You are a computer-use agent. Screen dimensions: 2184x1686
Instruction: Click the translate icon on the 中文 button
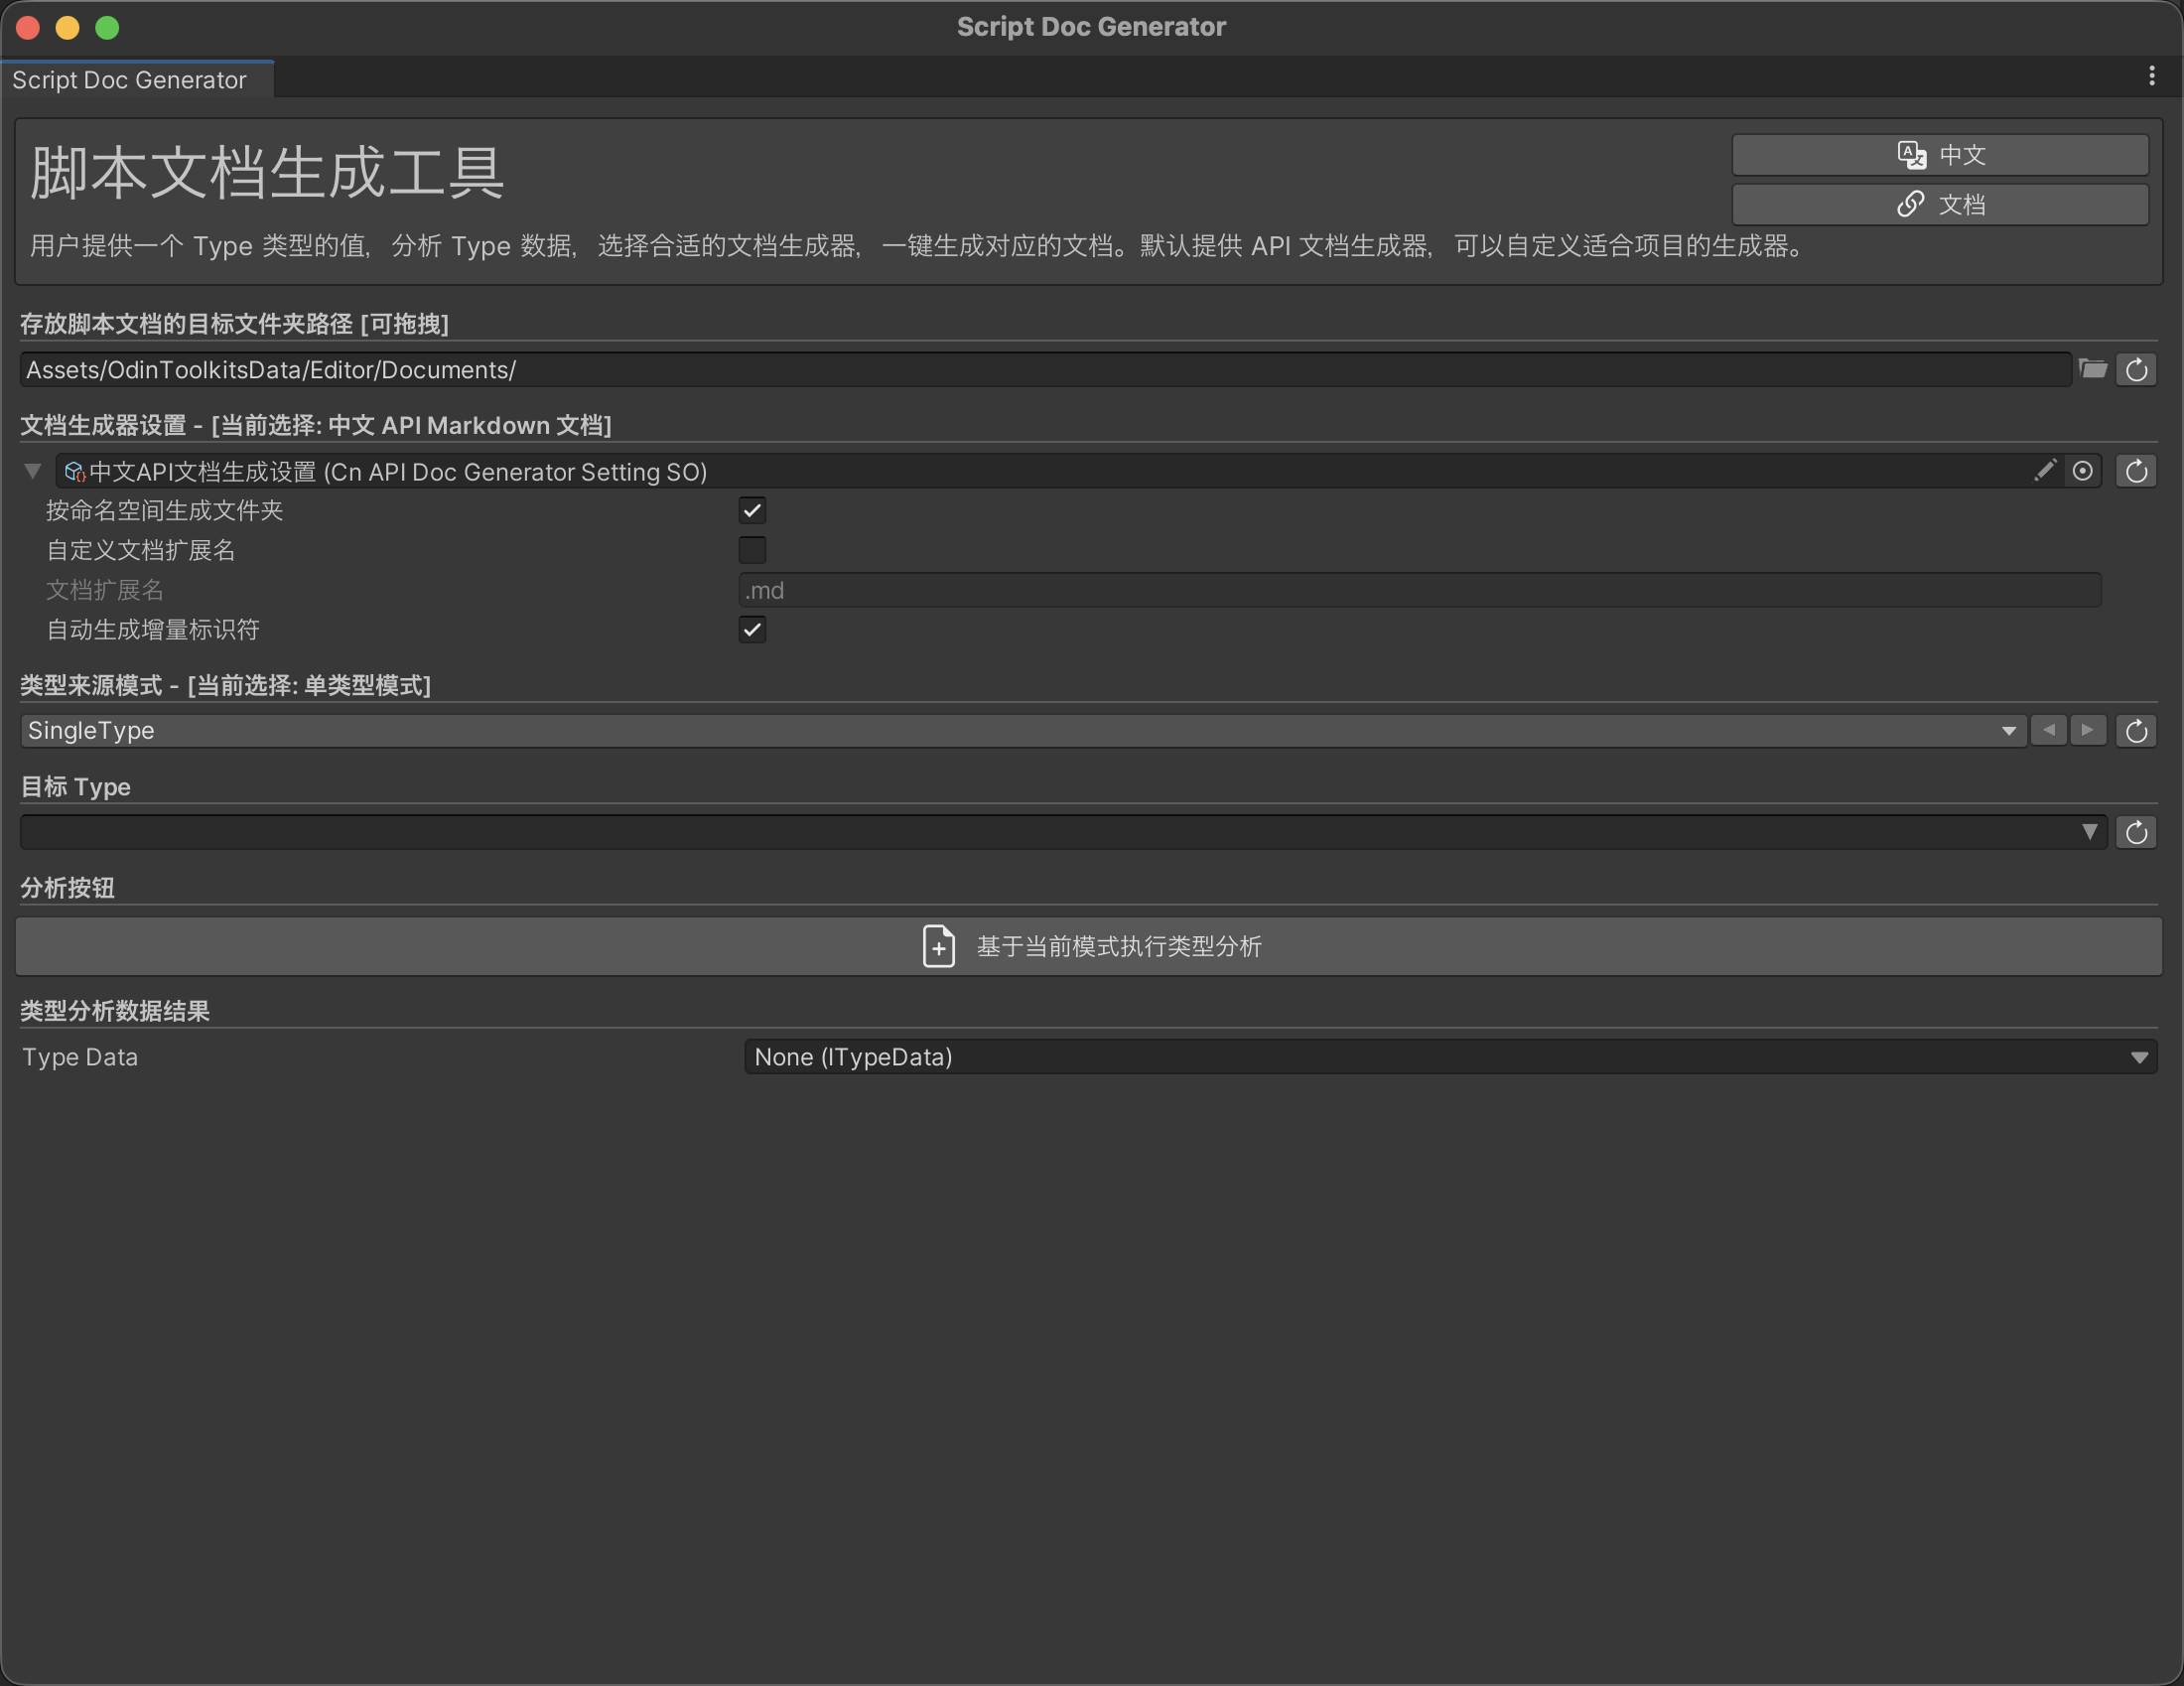1911,154
